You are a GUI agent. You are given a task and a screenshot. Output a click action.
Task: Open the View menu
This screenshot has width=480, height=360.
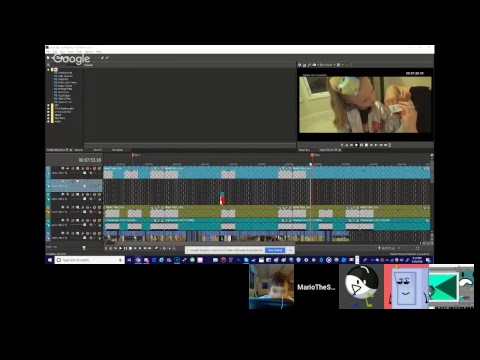tap(62, 52)
